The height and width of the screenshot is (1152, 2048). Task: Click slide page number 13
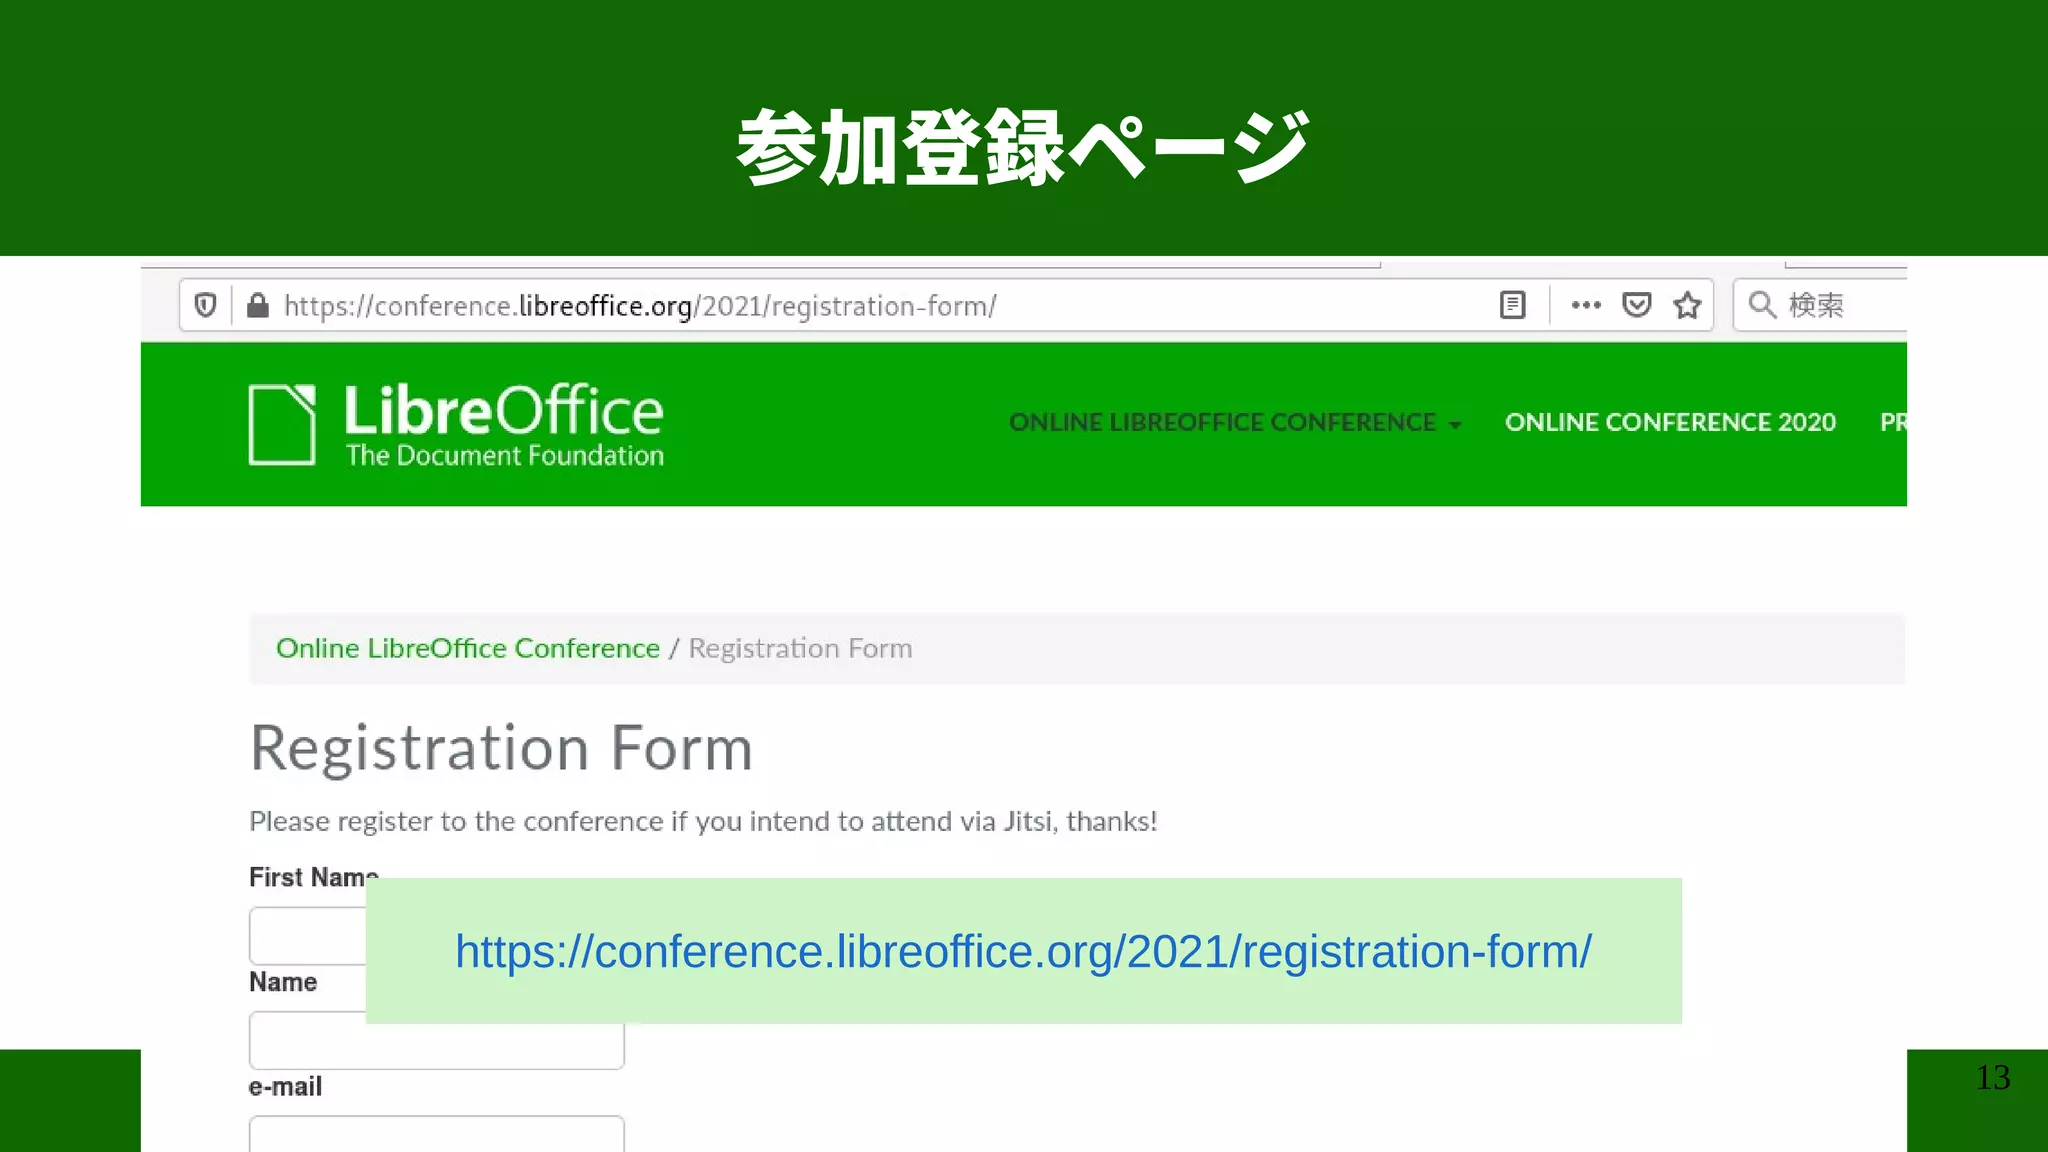pos(1993,1077)
